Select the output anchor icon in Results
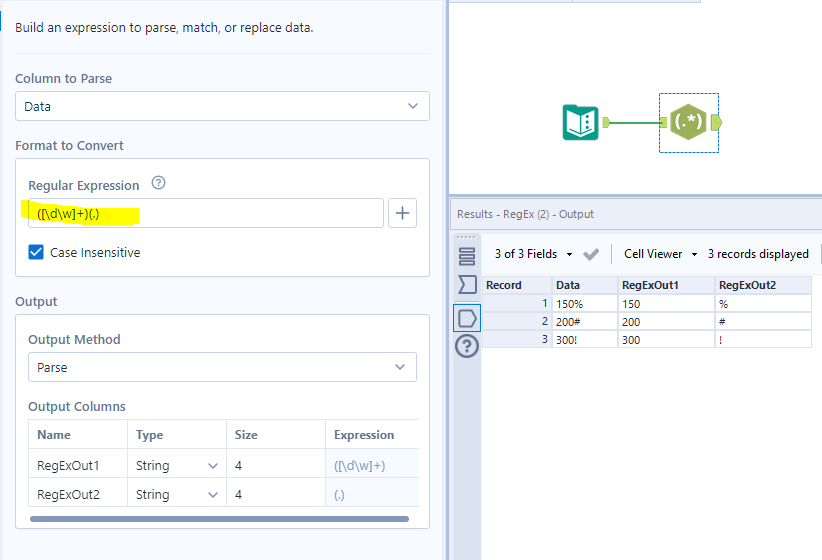This screenshot has height=560, width=822. (x=467, y=318)
